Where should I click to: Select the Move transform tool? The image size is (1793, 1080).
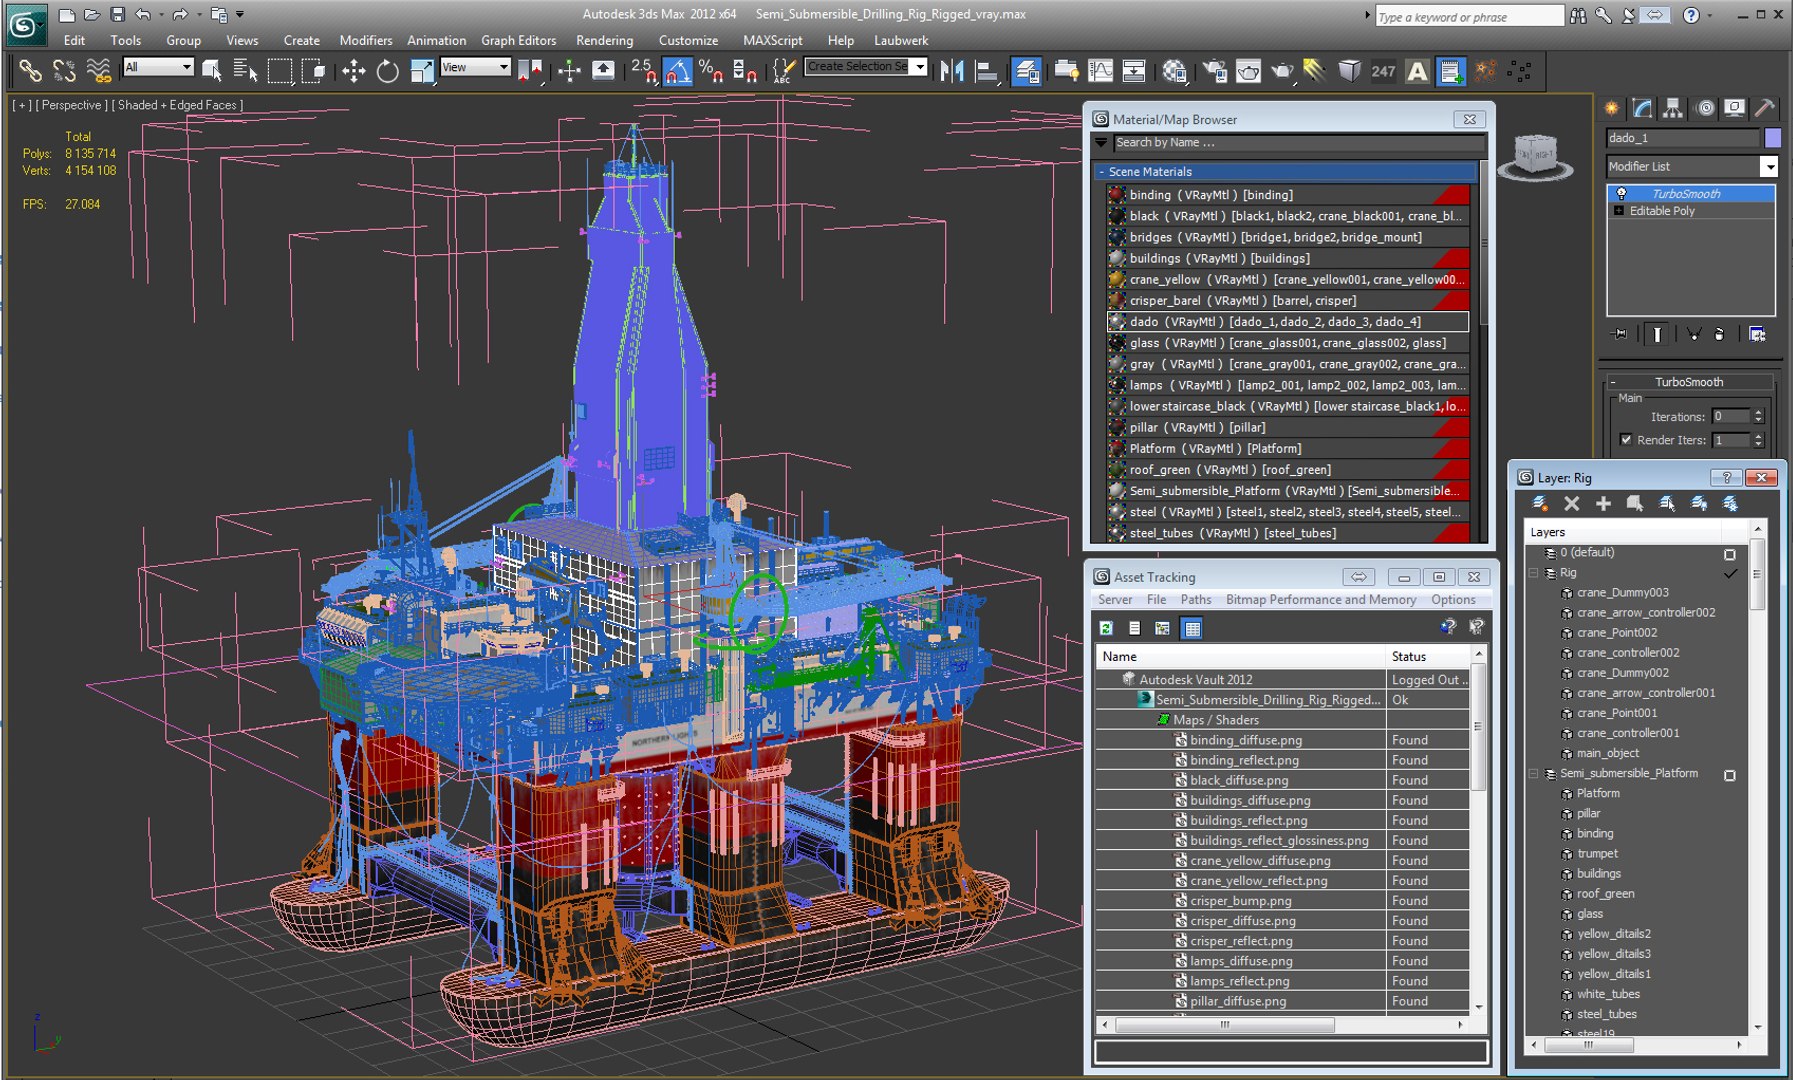click(353, 71)
